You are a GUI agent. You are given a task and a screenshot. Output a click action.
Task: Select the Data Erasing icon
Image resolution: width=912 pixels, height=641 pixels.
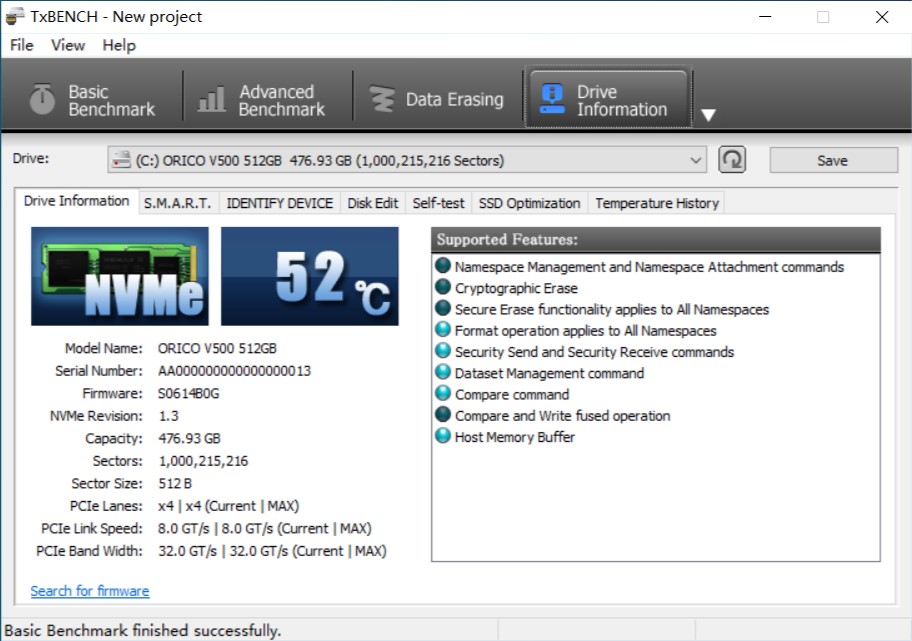382,99
